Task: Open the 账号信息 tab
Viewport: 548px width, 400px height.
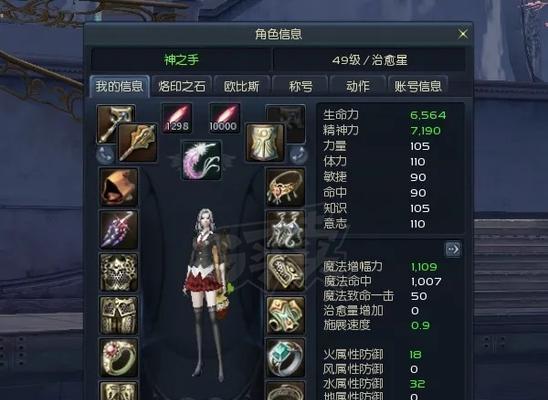Action: (x=418, y=86)
